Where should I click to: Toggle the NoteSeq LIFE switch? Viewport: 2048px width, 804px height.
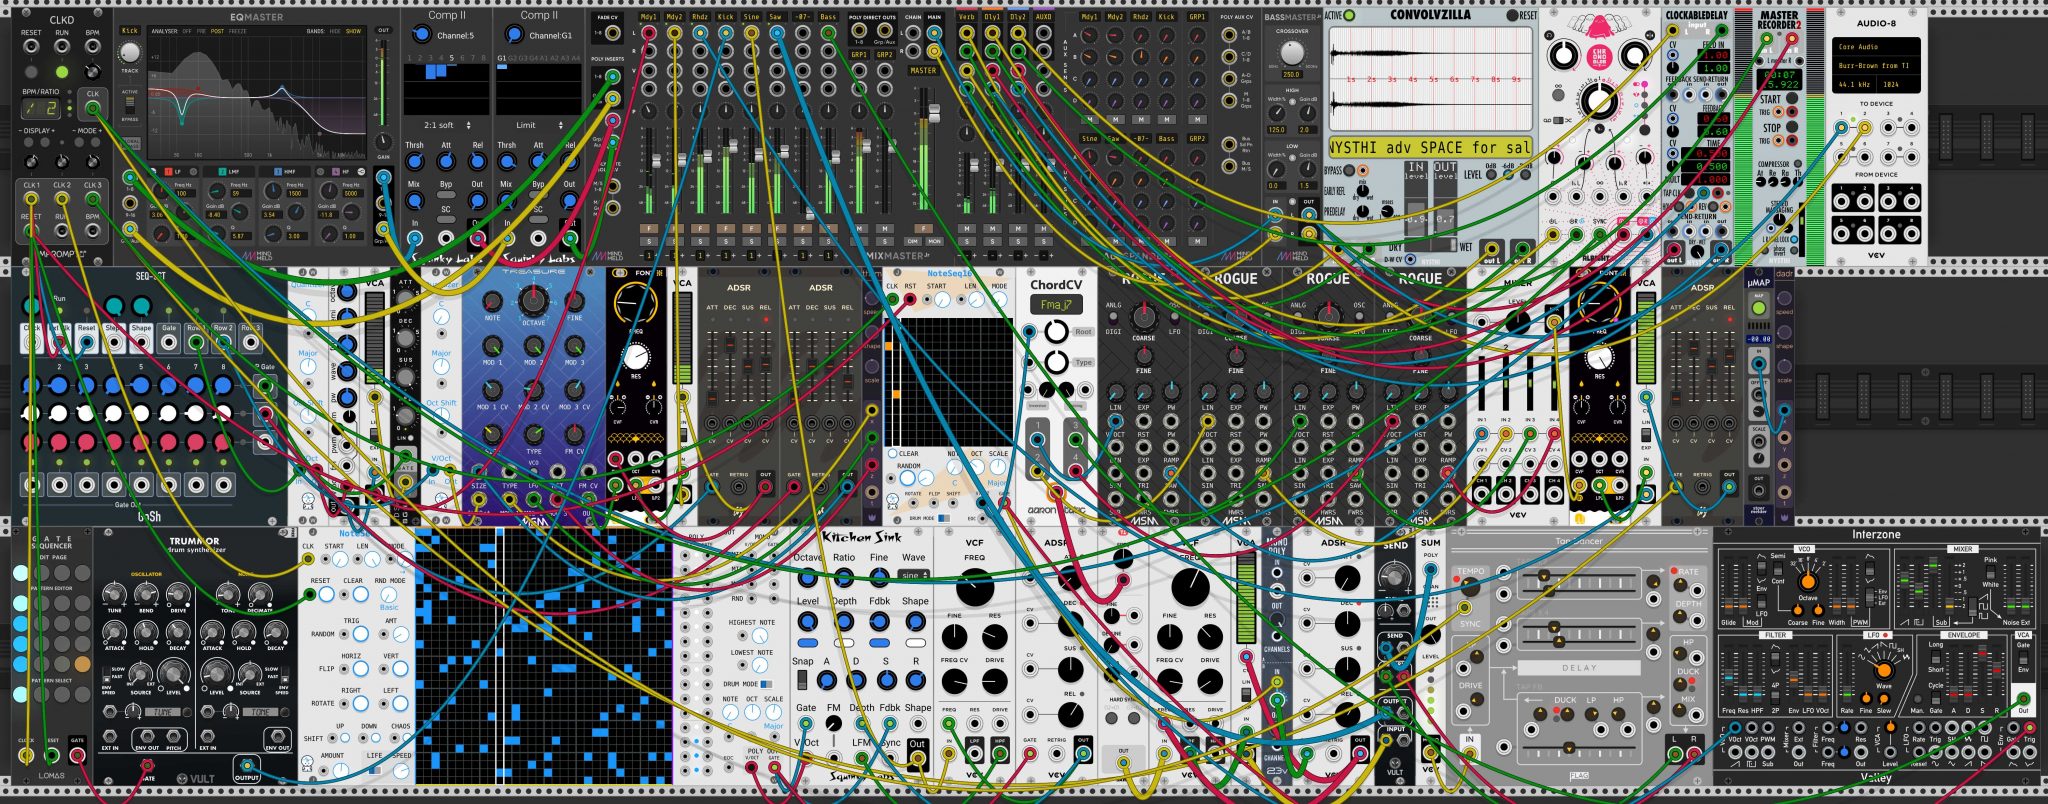pos(374,770)
